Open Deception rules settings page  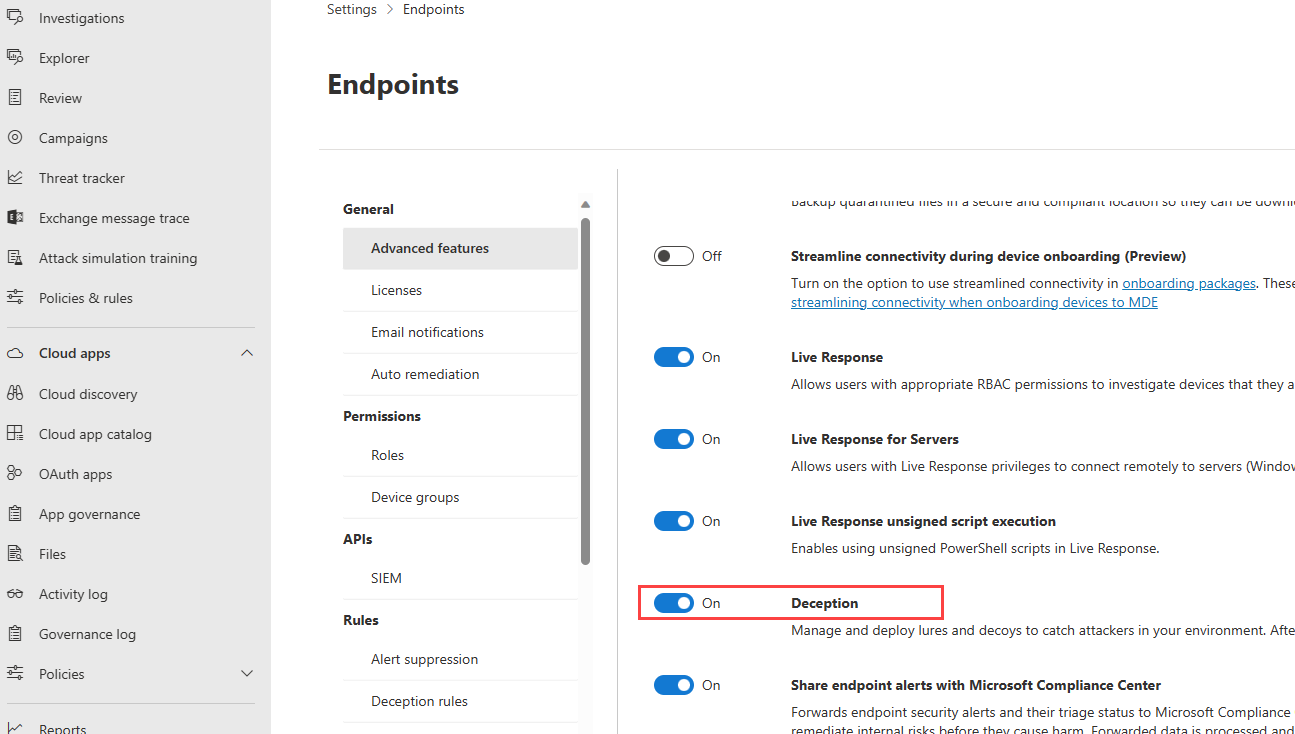click(419, 701)
